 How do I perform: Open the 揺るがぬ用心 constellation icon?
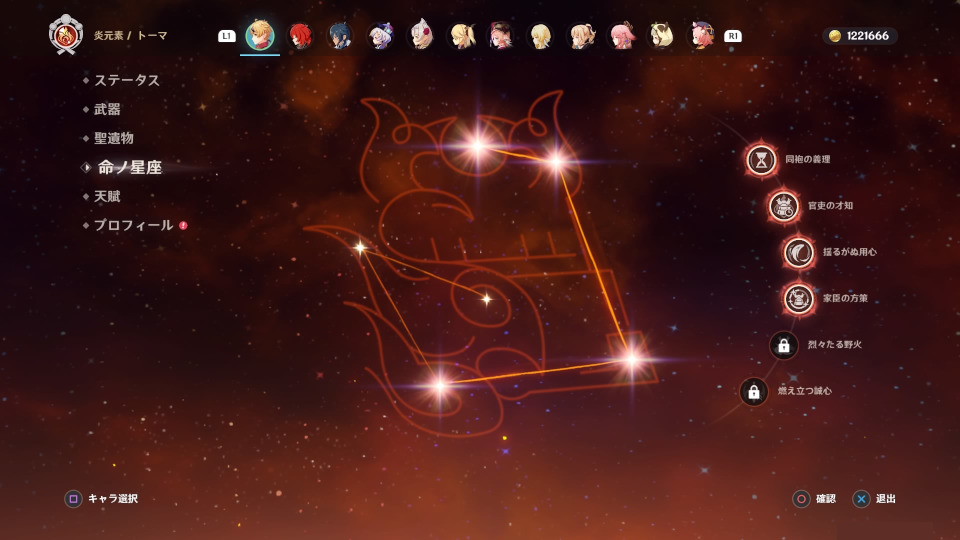tap(798, 252)
